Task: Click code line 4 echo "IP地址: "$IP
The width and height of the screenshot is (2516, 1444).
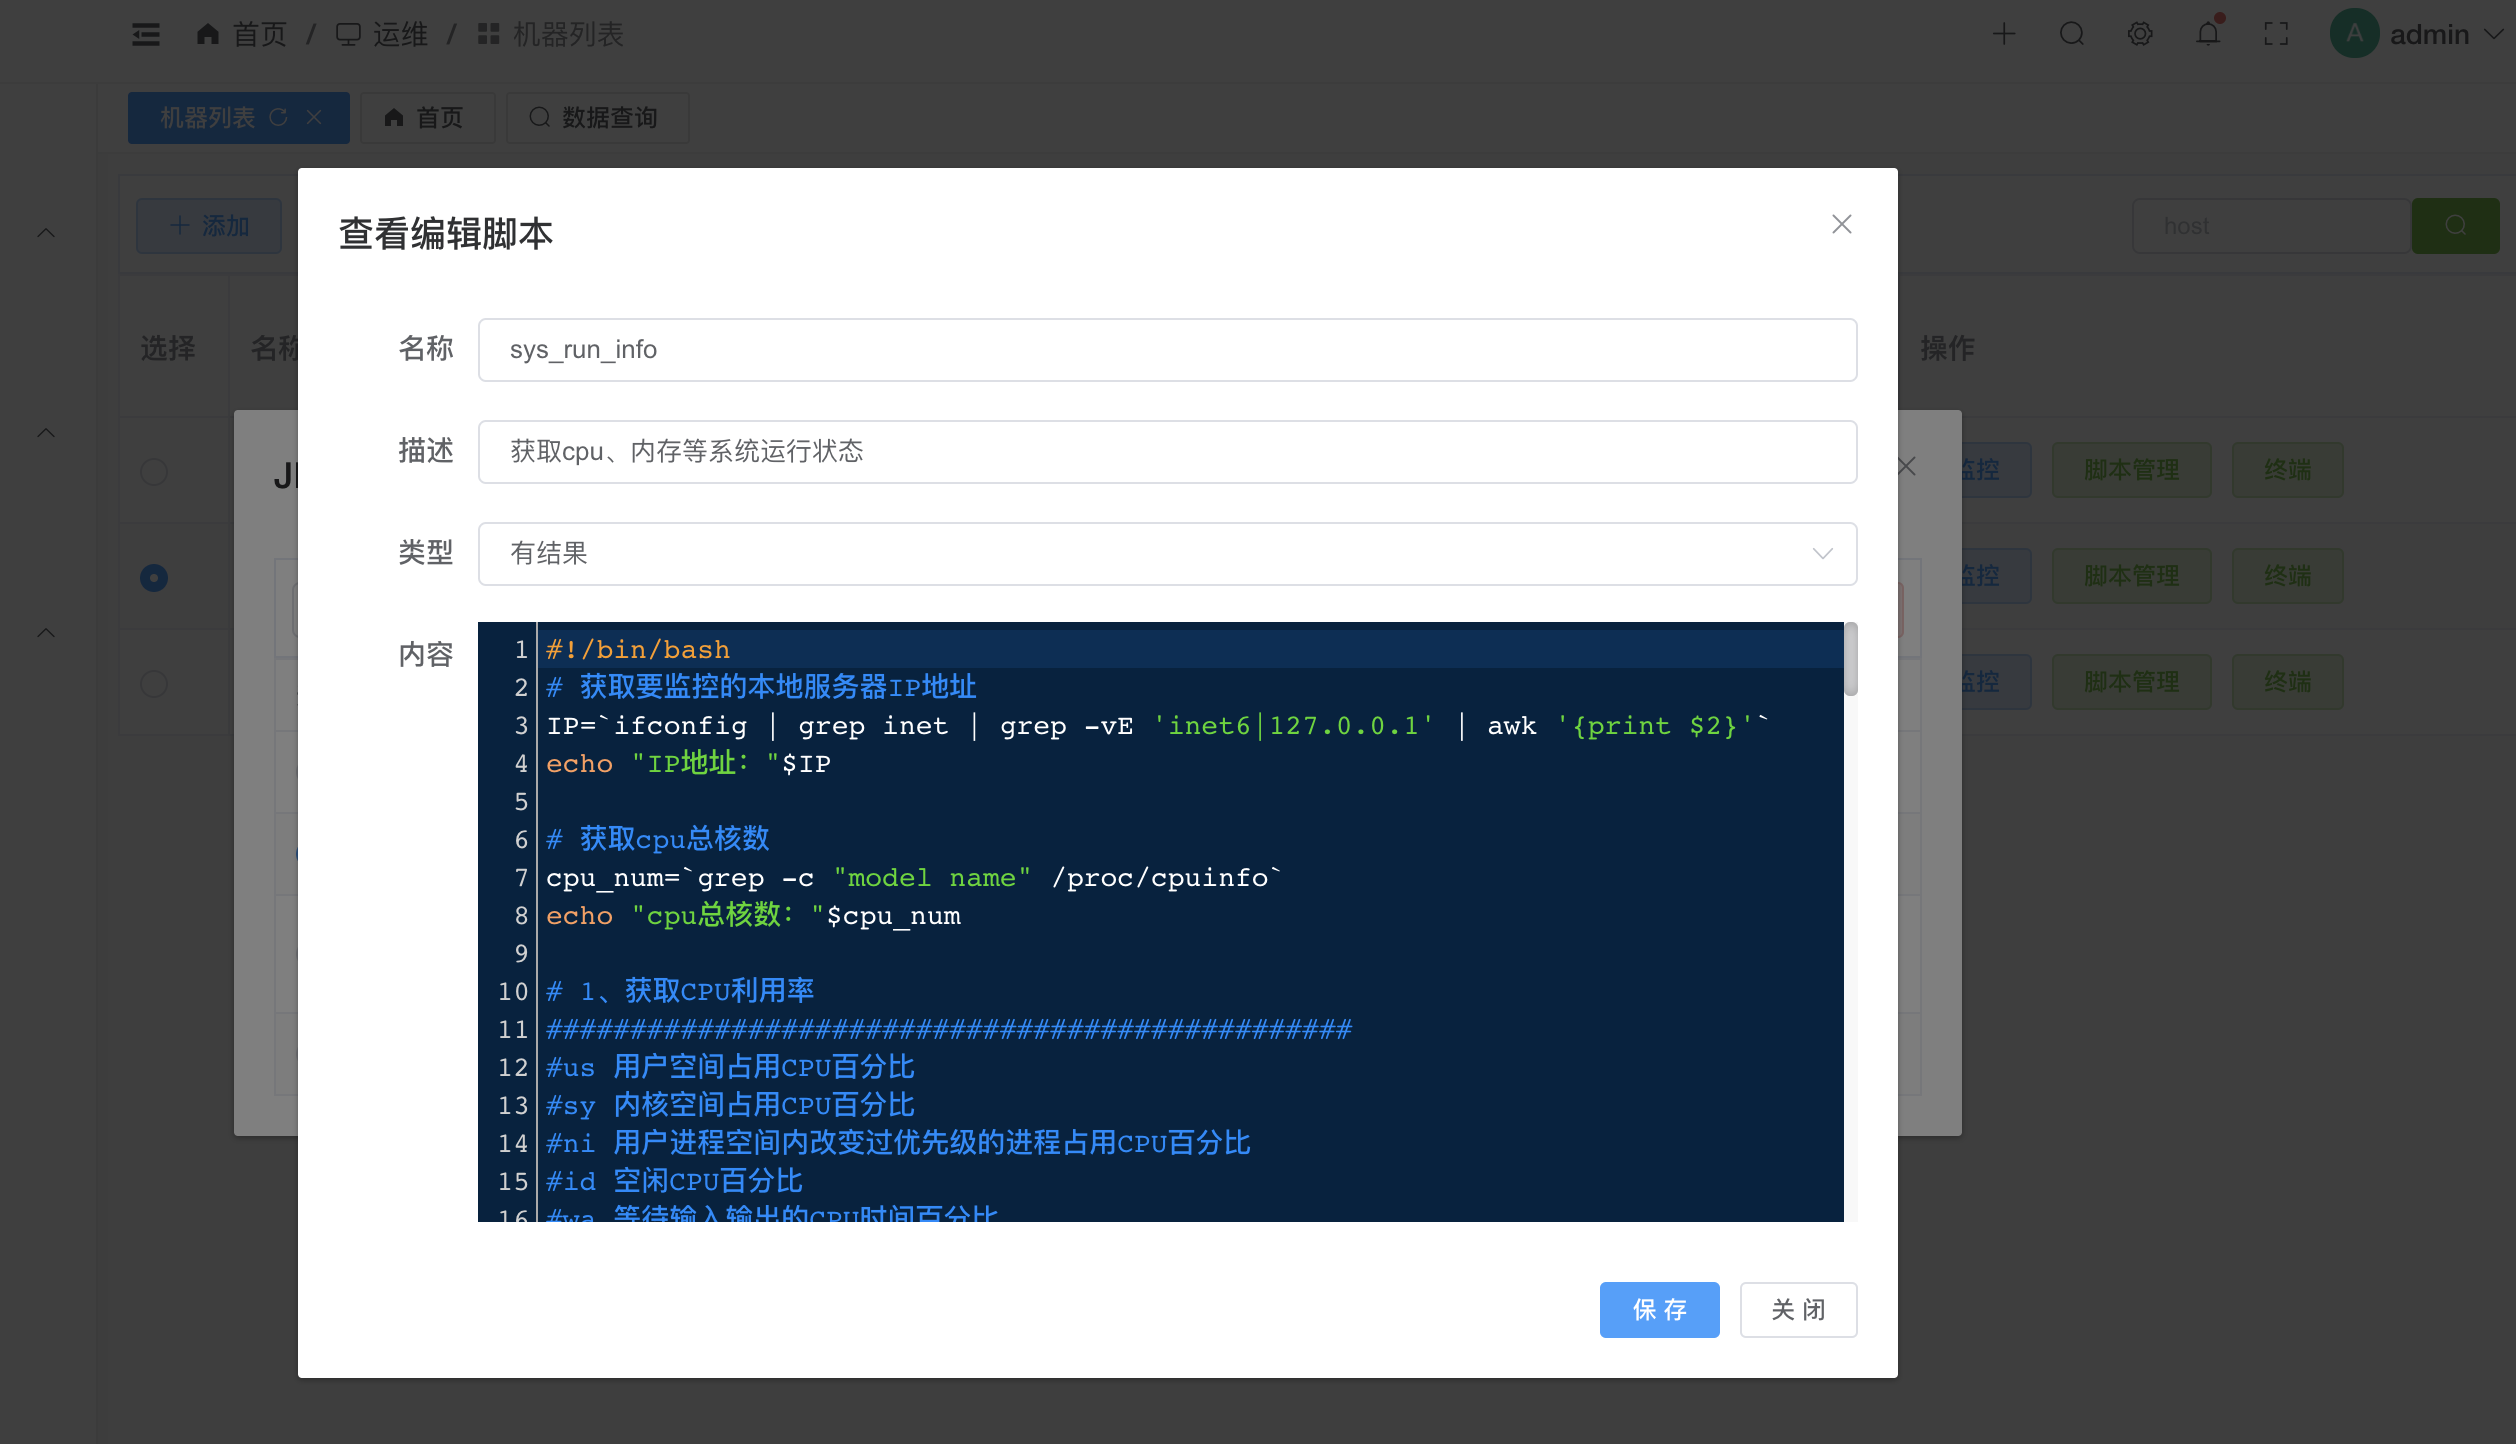Action: click(688, 764)
